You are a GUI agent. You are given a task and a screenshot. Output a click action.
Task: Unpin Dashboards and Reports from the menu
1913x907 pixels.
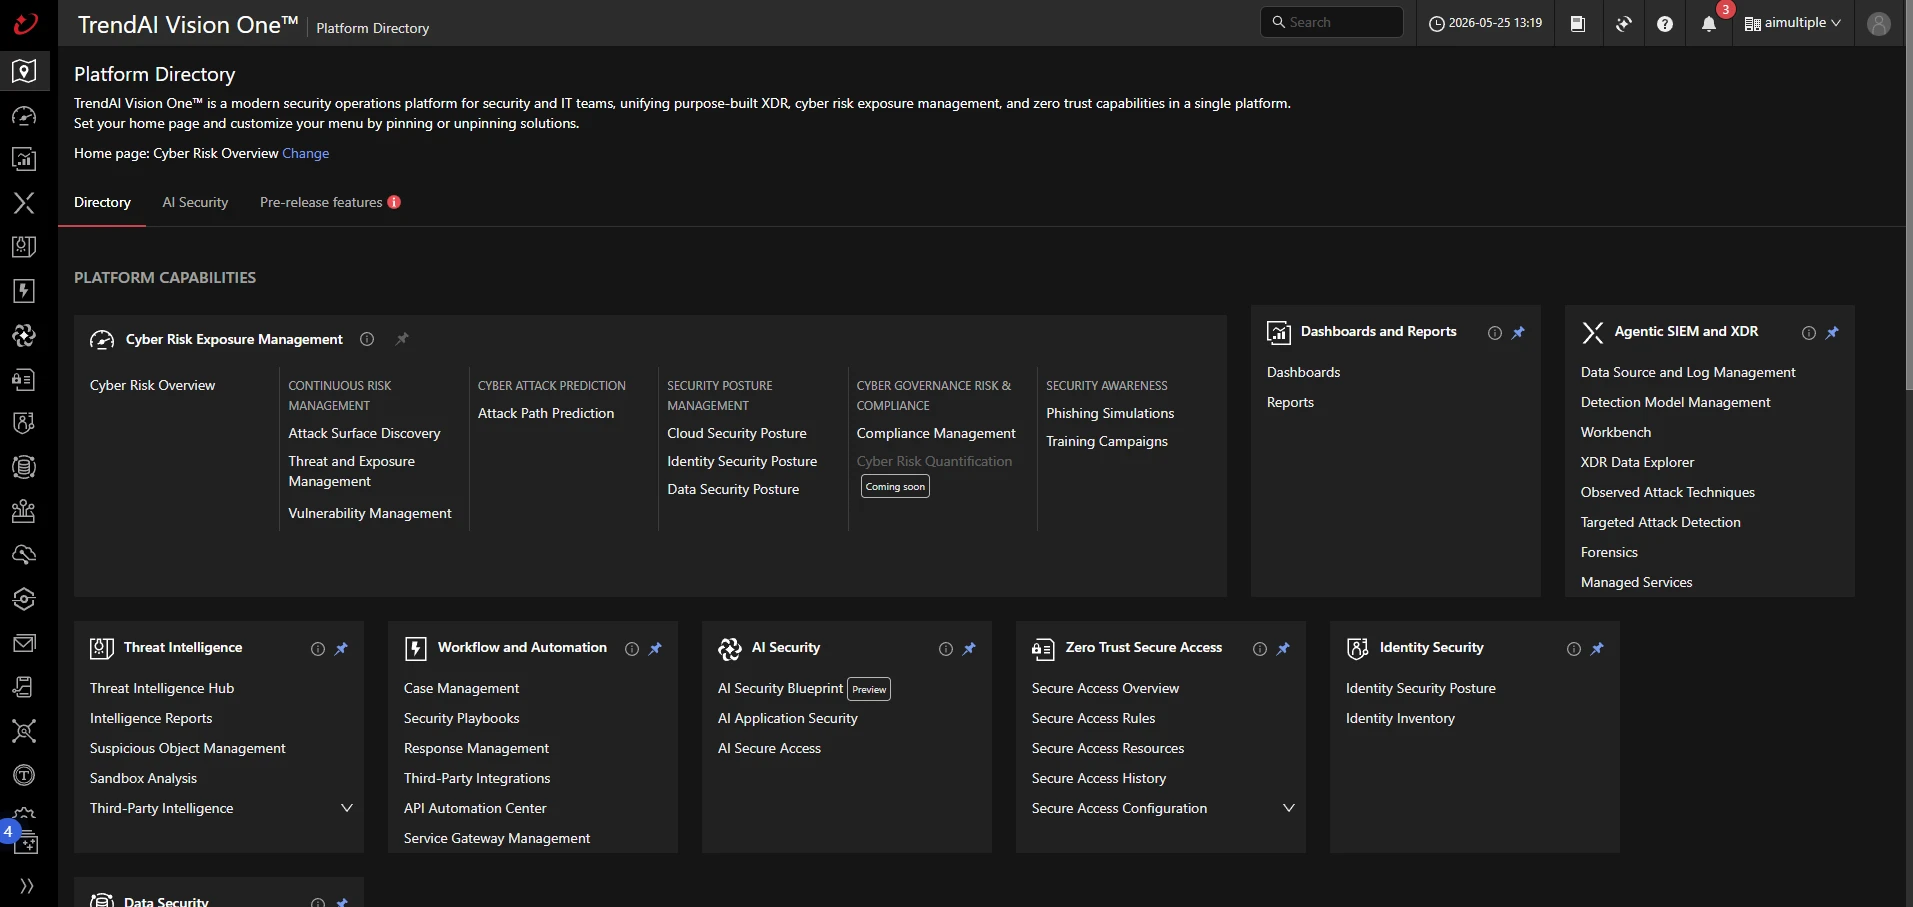coord(1518,333)
